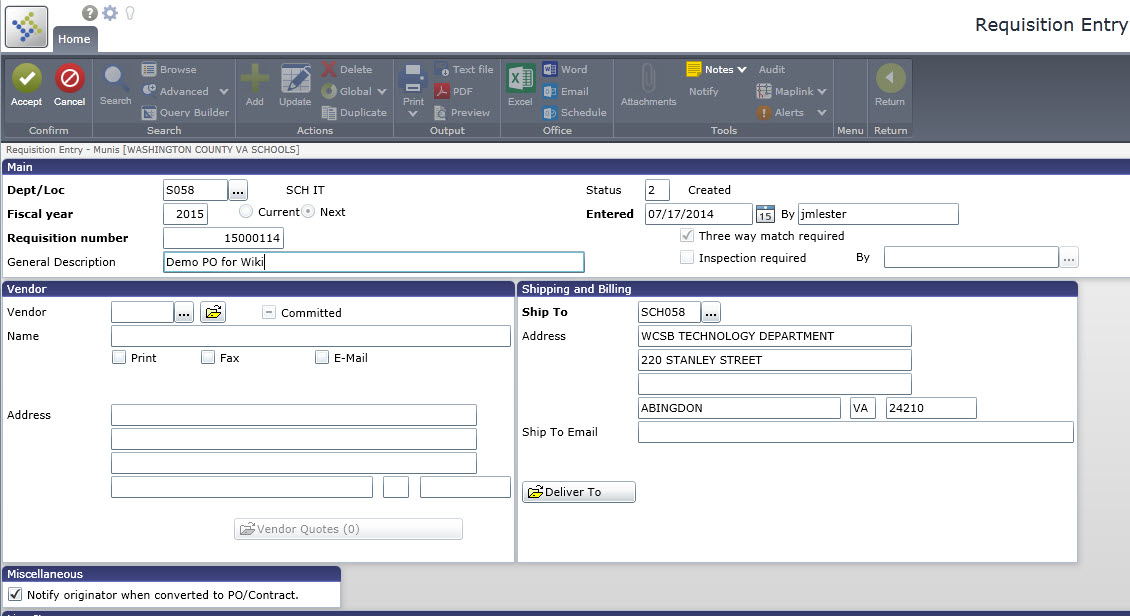The image size is (1130, 616).
Task: Select the Current fiscal year radio
Action: (x=246, y=211)
